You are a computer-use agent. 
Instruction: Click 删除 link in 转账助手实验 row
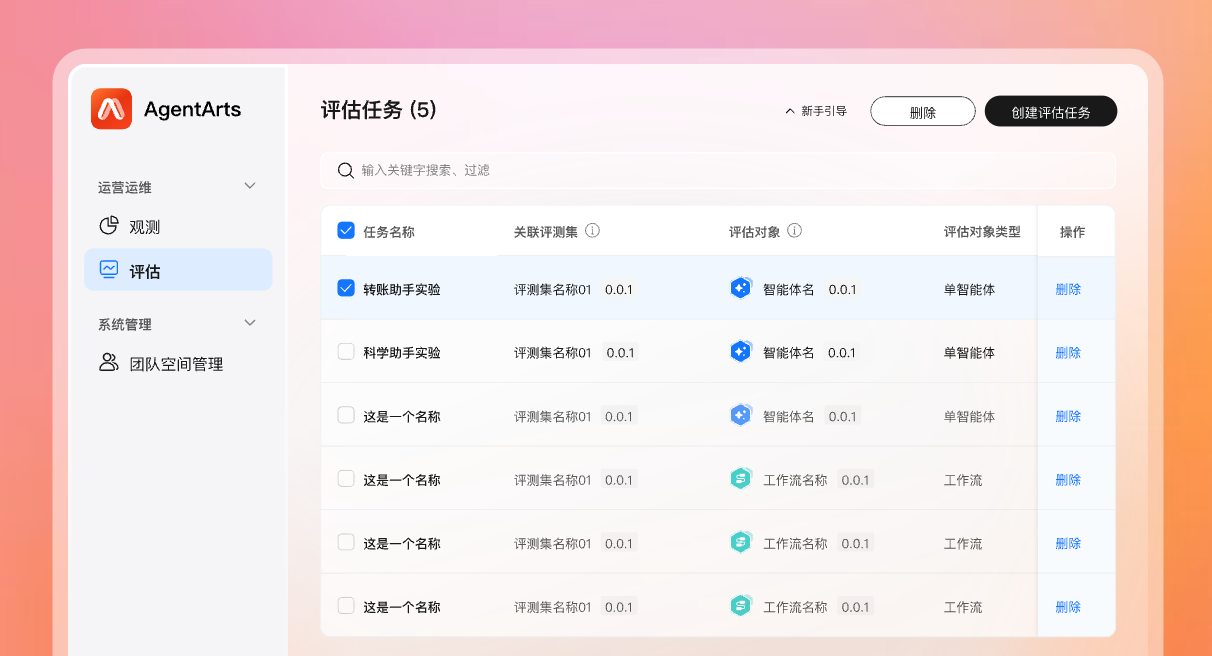click(1068, 289)
